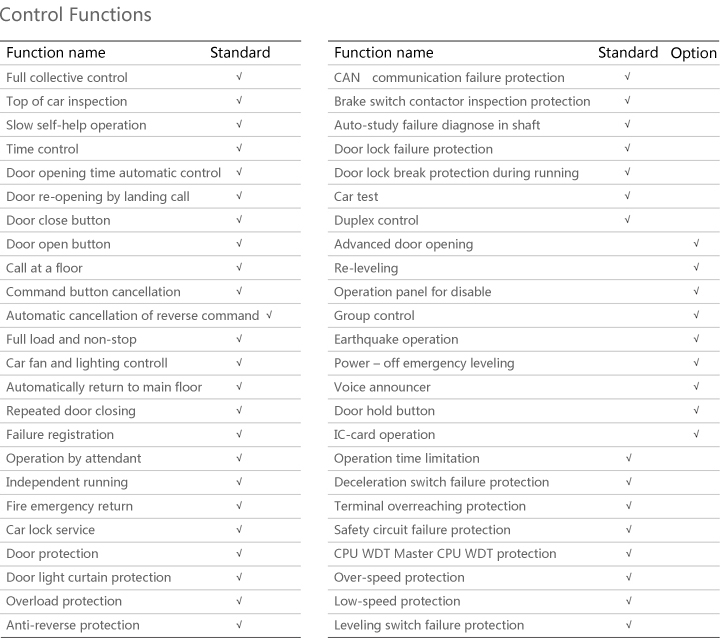Click the Car lock service text
Screen dimensions: 720x638
click(51, 530)
